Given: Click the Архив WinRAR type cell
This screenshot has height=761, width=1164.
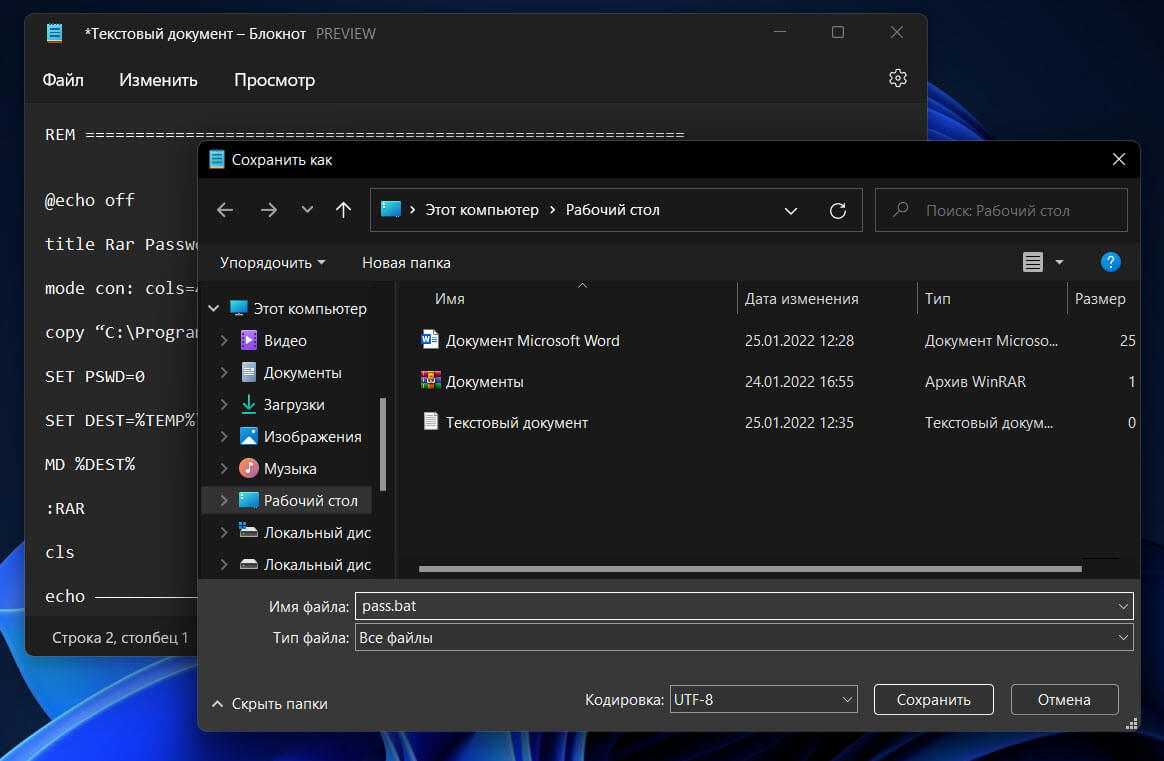Looking at the screenshot, I should point(975,382).
